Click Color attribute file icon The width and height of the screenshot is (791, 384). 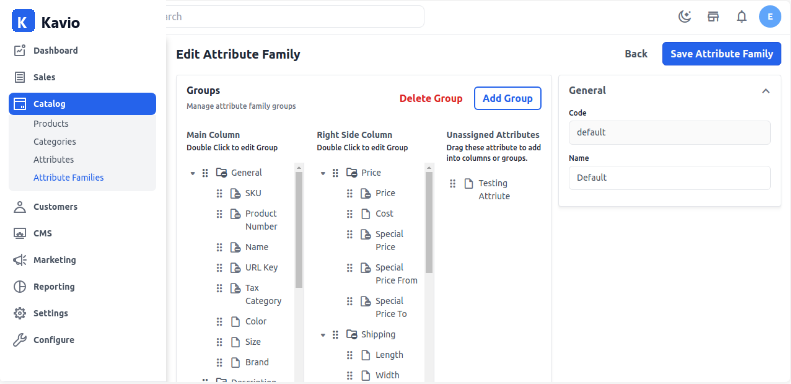[x=235, y=321]
